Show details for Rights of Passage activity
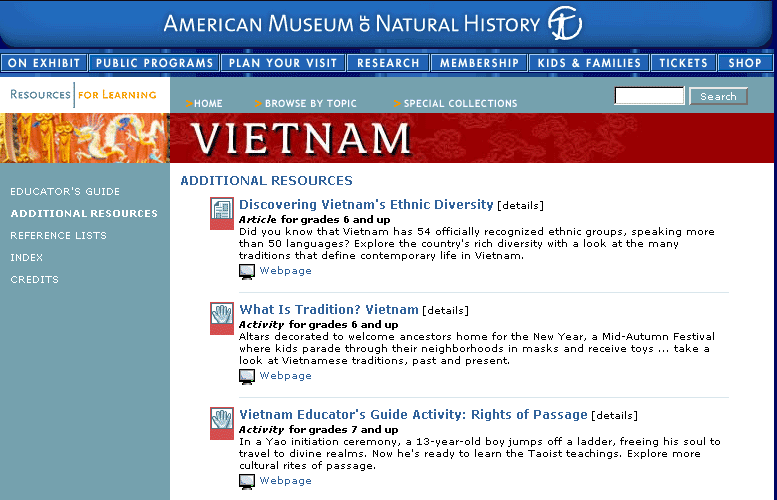The width and height of the screenshot is (777, 500). click(614, 416)
